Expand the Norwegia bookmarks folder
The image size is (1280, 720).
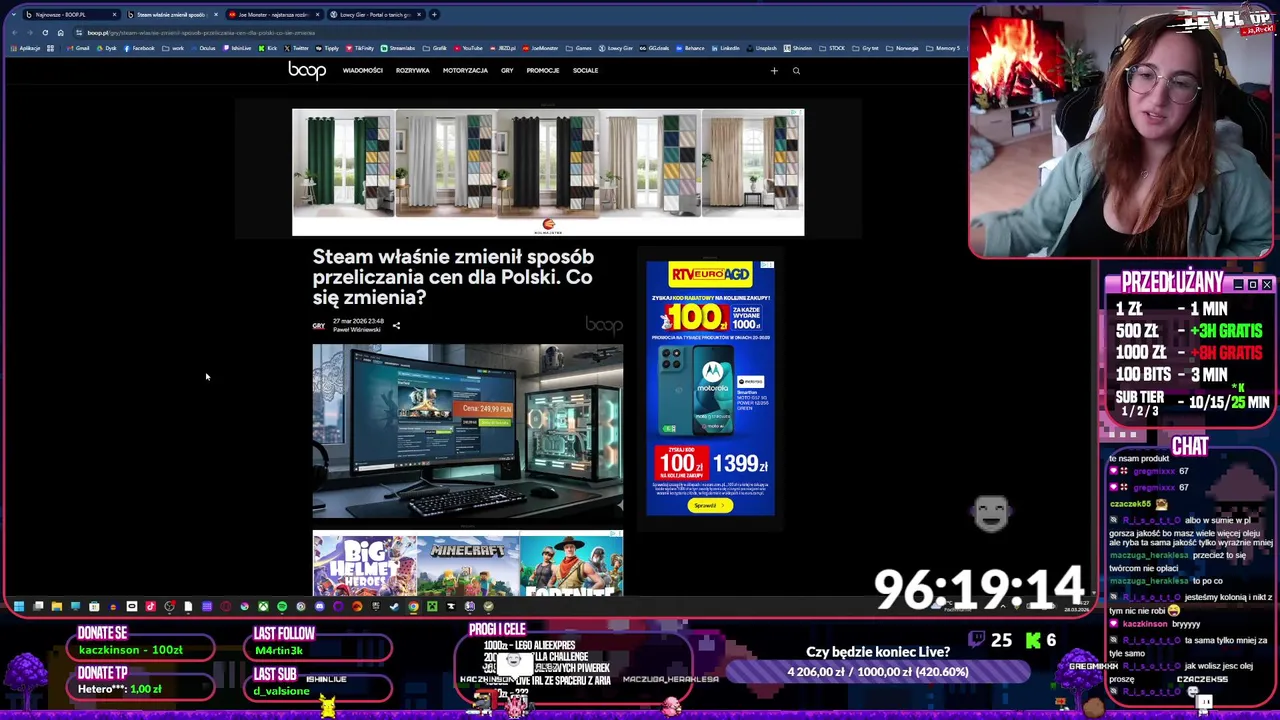tap(902, 48)
